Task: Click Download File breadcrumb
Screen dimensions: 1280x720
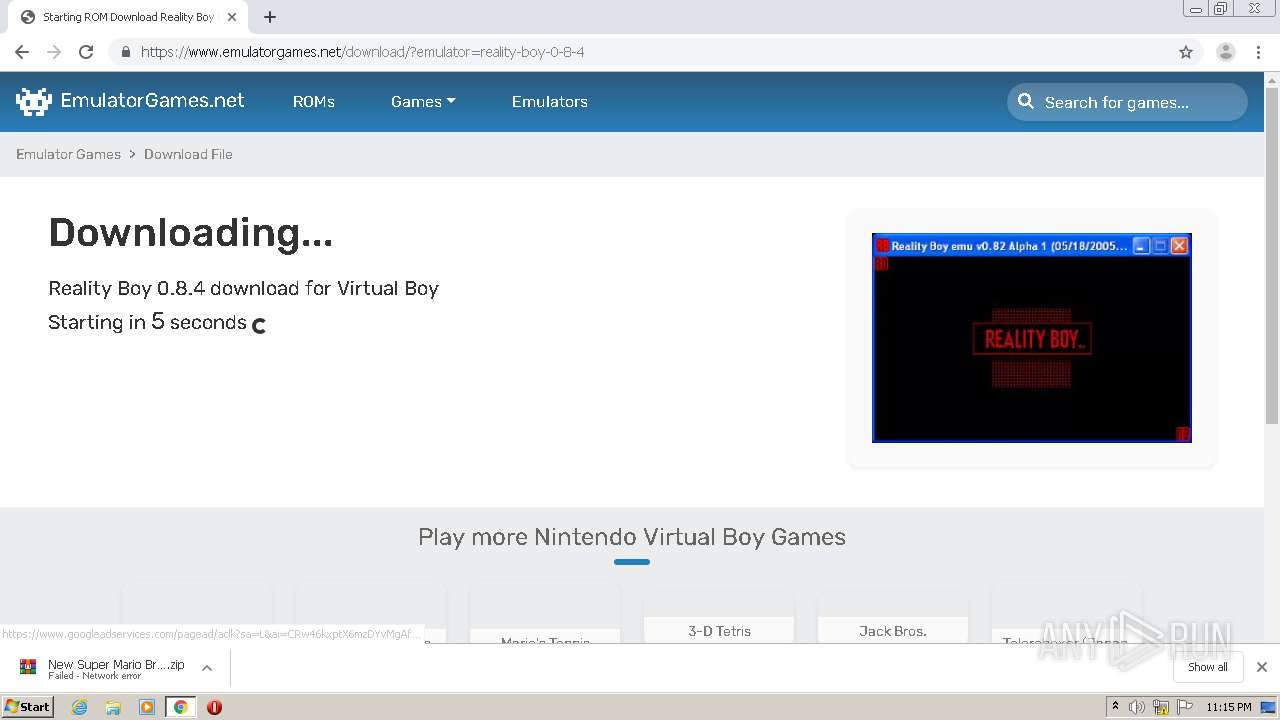Action: click(188, 154)
